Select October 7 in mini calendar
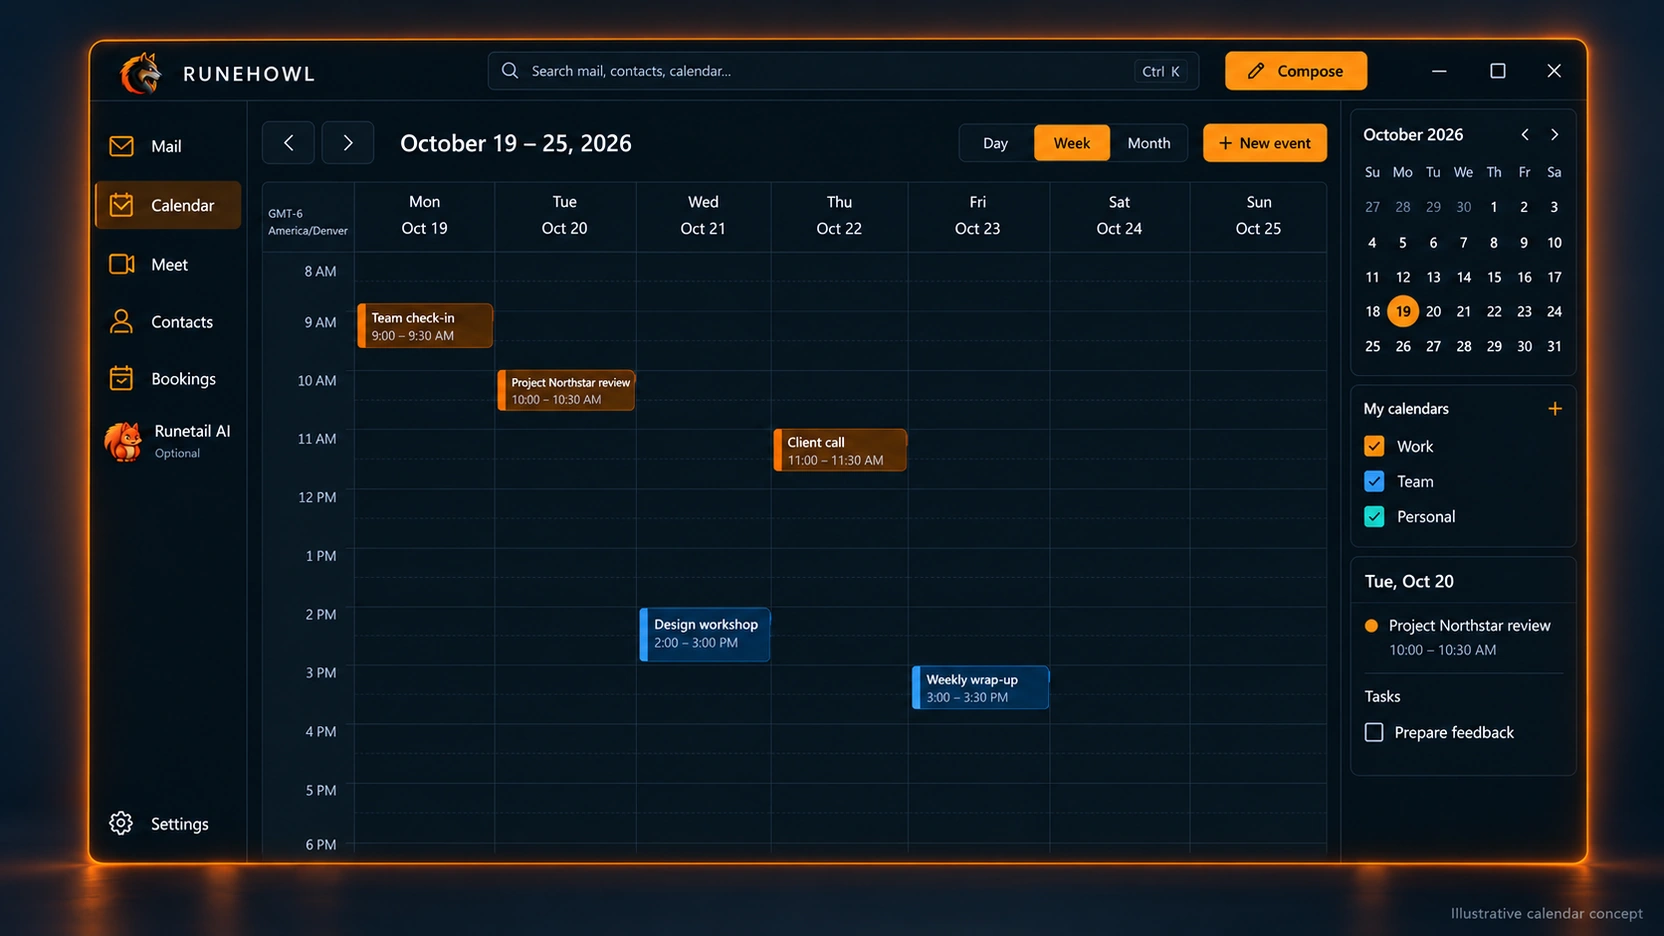The height and width of the screenshot is (936, 1664). (1463, 242)
